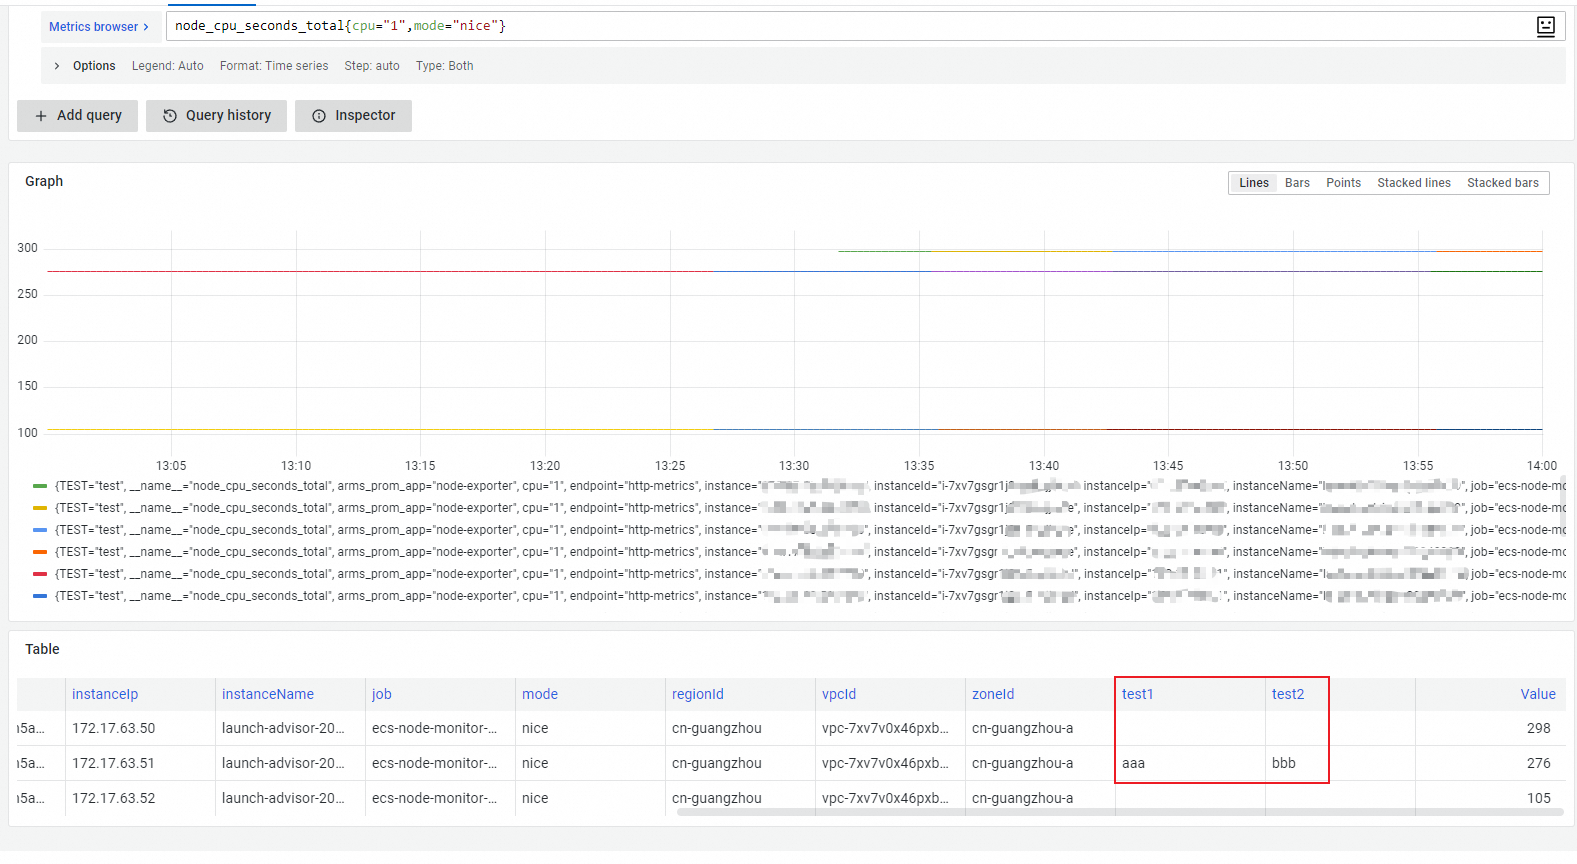
Task: Click the Step: auto option text
Action: 372,66
